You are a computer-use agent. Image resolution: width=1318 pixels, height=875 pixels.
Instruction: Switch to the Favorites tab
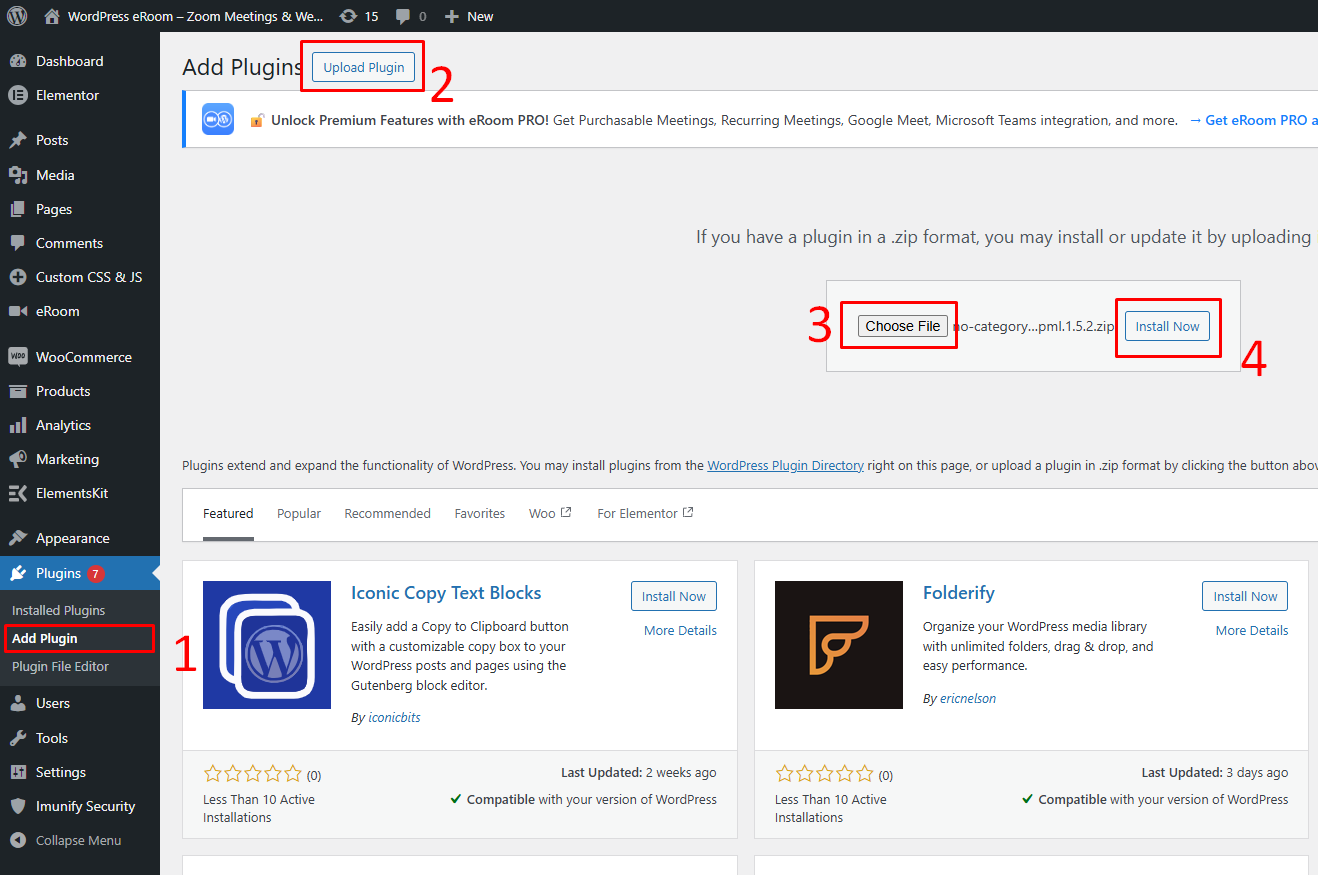click(x=480, y=513)
